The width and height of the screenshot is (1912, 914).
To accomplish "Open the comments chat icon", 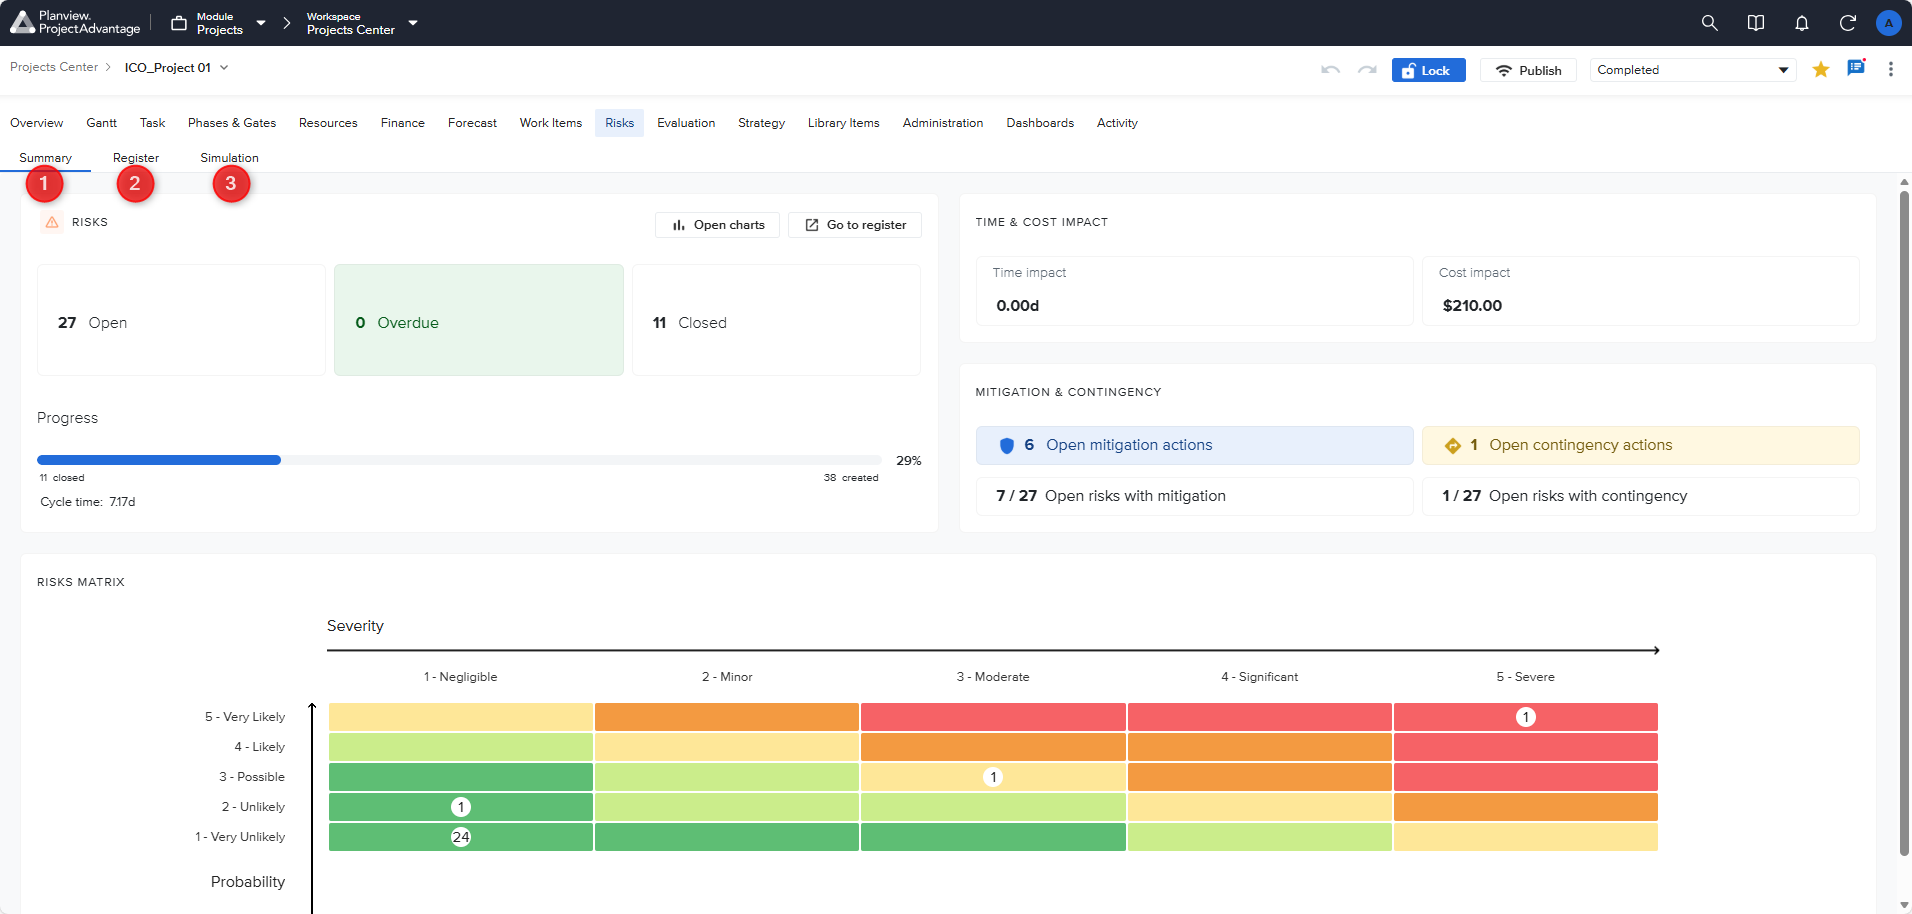I will pos(1855,69).
